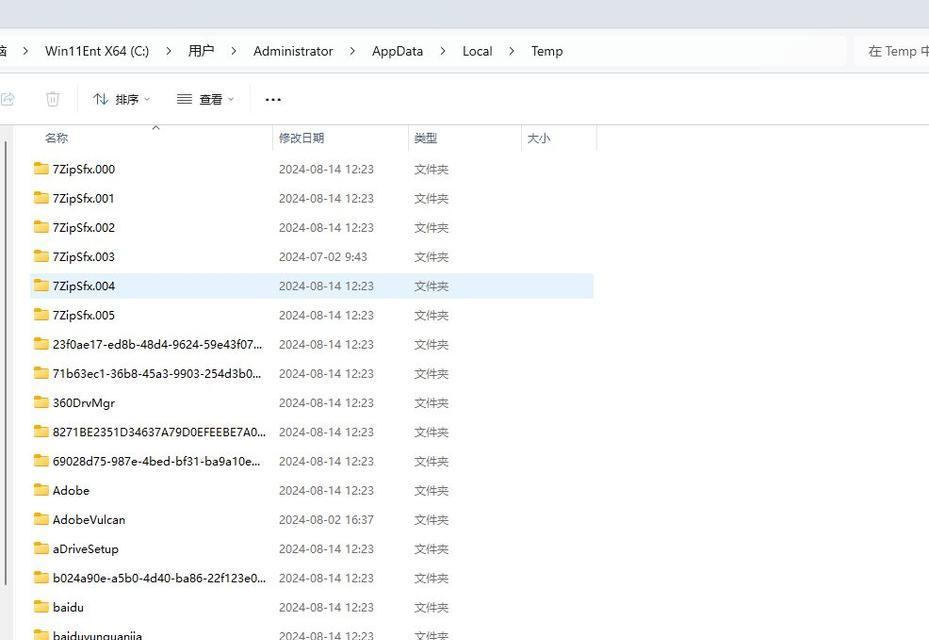
Task: Expand chevron before Win11Ent X64 (C:)
Action: click(25, 52)
